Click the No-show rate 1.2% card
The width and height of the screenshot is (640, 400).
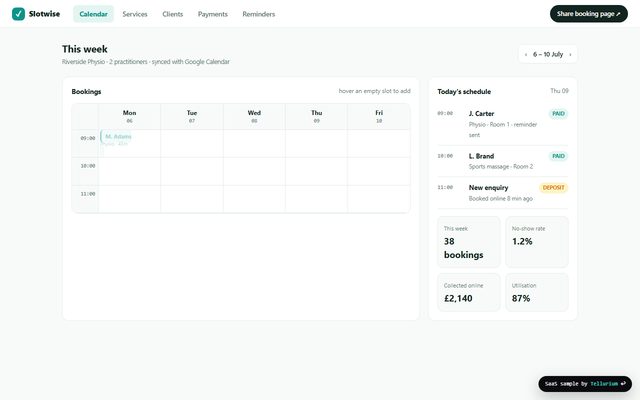tap(537, 242)
